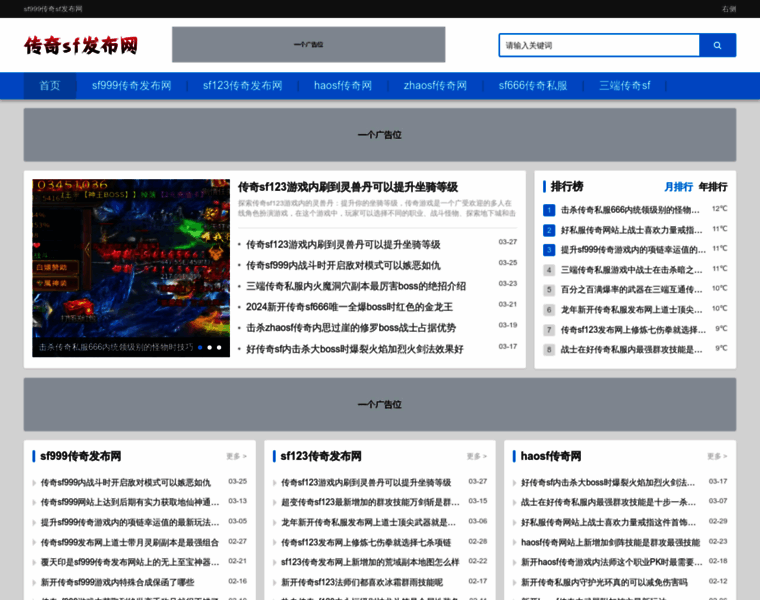This screenshot has height=600, width=760.
Task: Open 三端传奇私服内火魔洞穴副本 article
Action: click(x=356, y=286)
